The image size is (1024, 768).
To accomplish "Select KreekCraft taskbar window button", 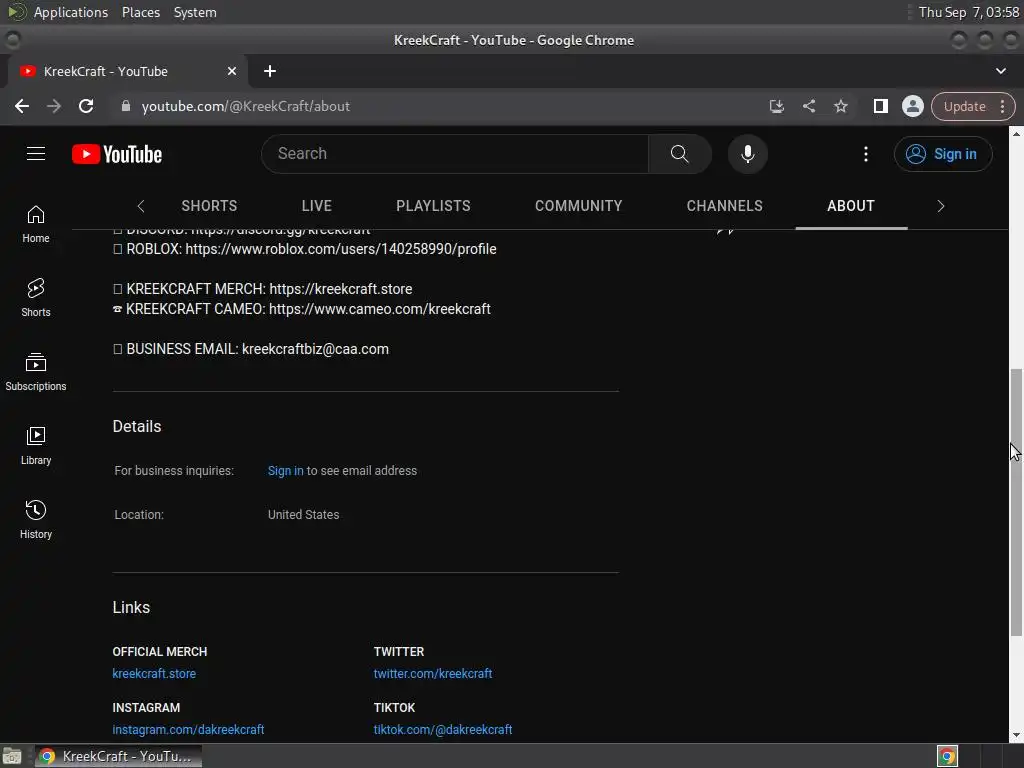I will [118, 756].
